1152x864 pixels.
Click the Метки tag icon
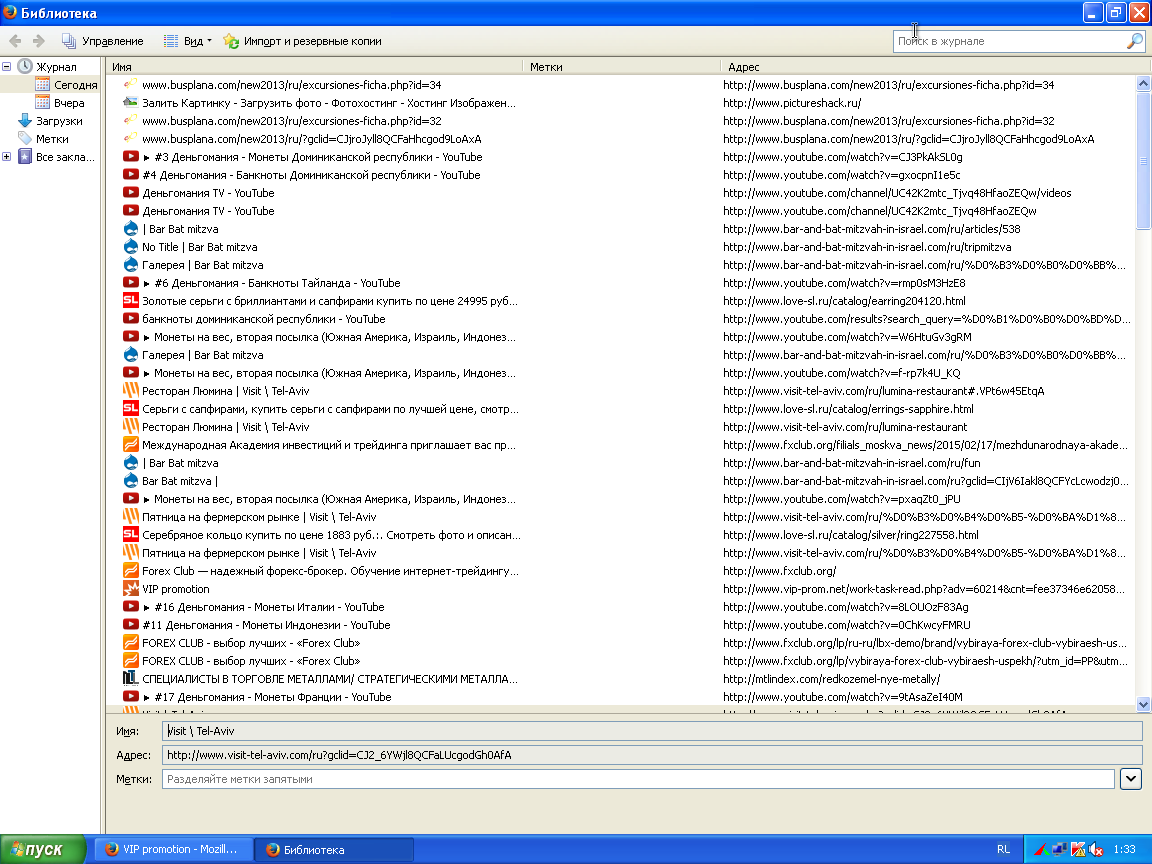click(x=25, y=138)
